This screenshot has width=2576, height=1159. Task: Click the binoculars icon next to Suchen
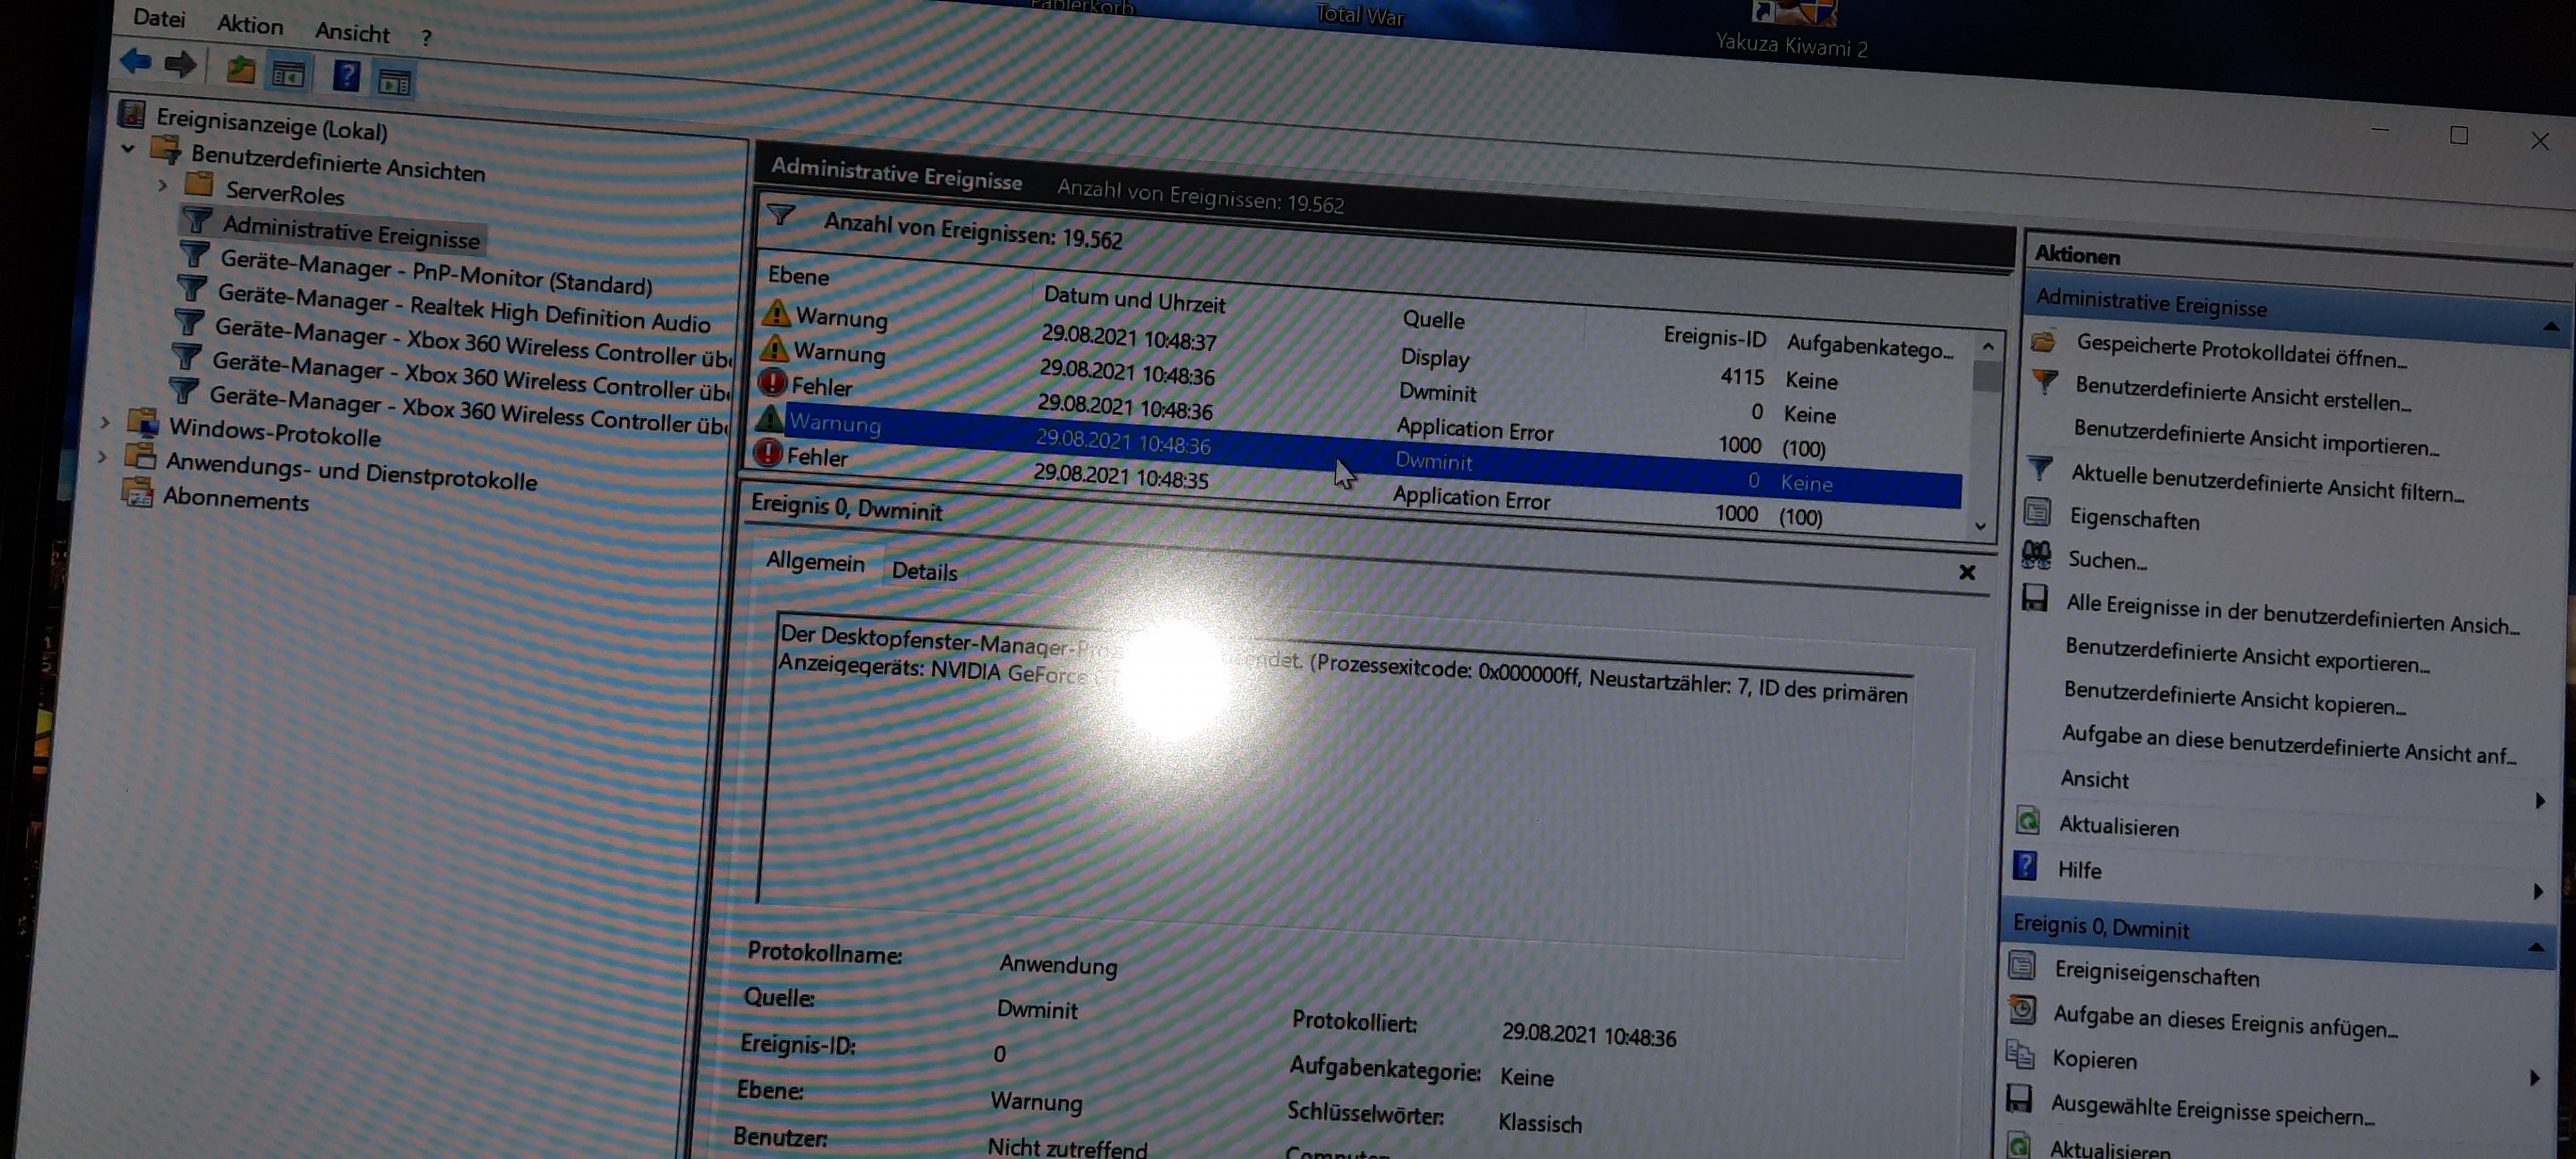pos(2036,555)
